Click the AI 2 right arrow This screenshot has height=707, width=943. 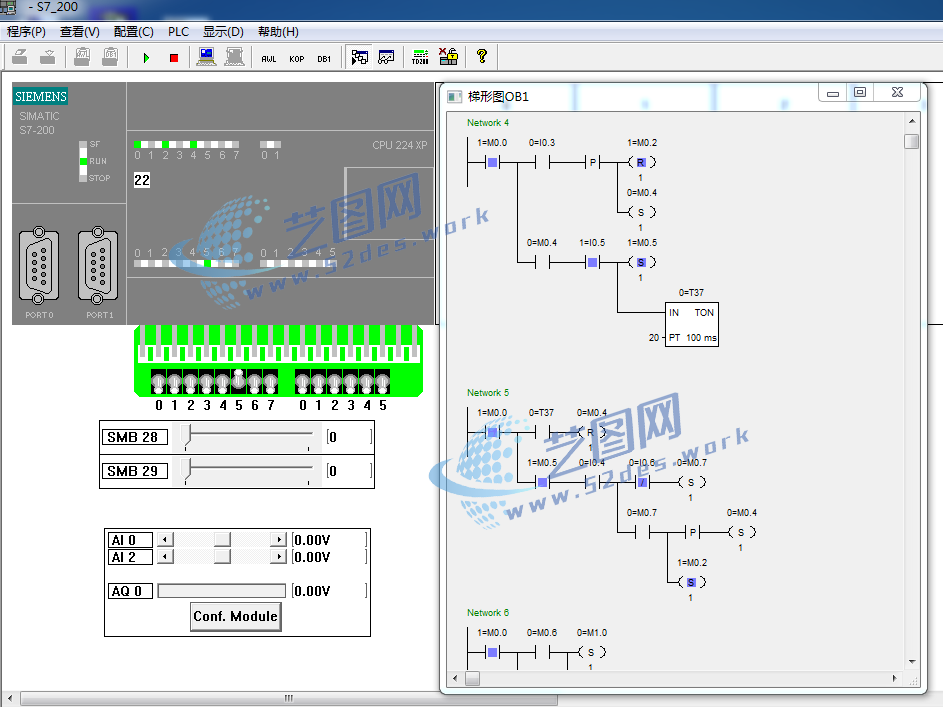(278, 557)
